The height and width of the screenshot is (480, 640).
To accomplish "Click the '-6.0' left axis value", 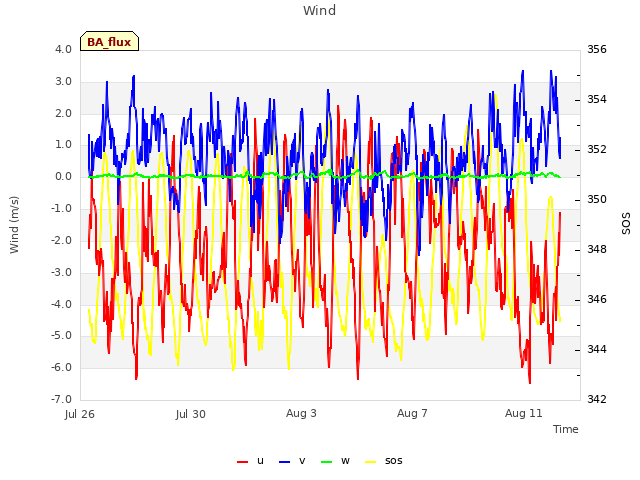I will [x=61, y=367].
